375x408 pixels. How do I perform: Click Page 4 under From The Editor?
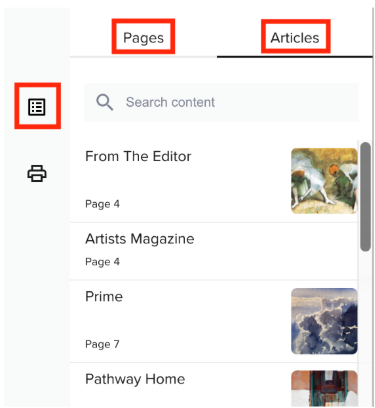(x=102, y=204)
